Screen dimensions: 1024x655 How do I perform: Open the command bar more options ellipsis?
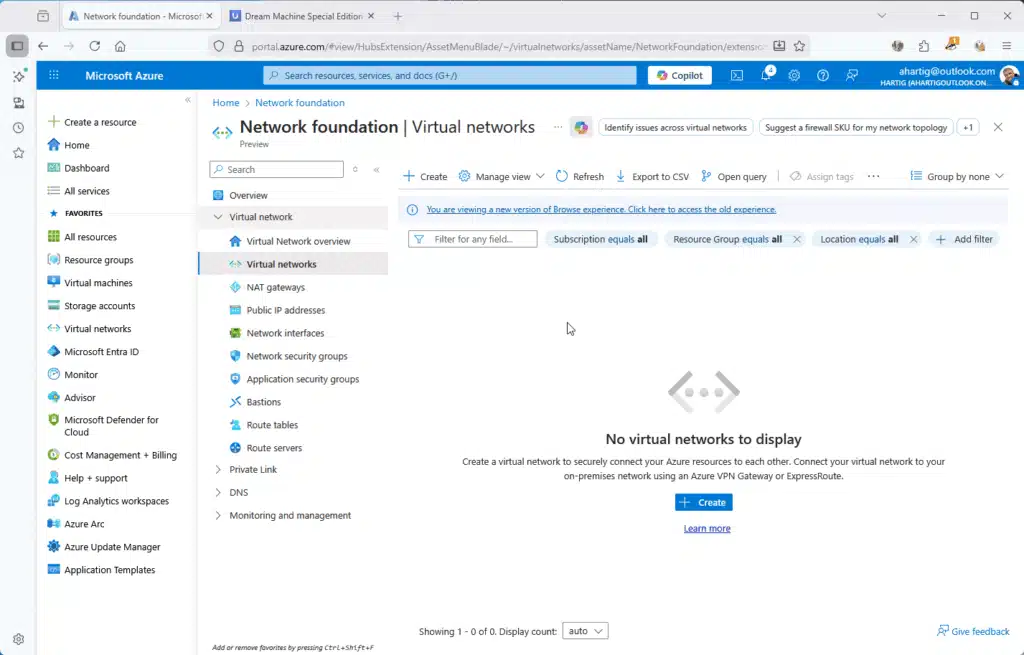pyautogui.click(x=873, y=176)
